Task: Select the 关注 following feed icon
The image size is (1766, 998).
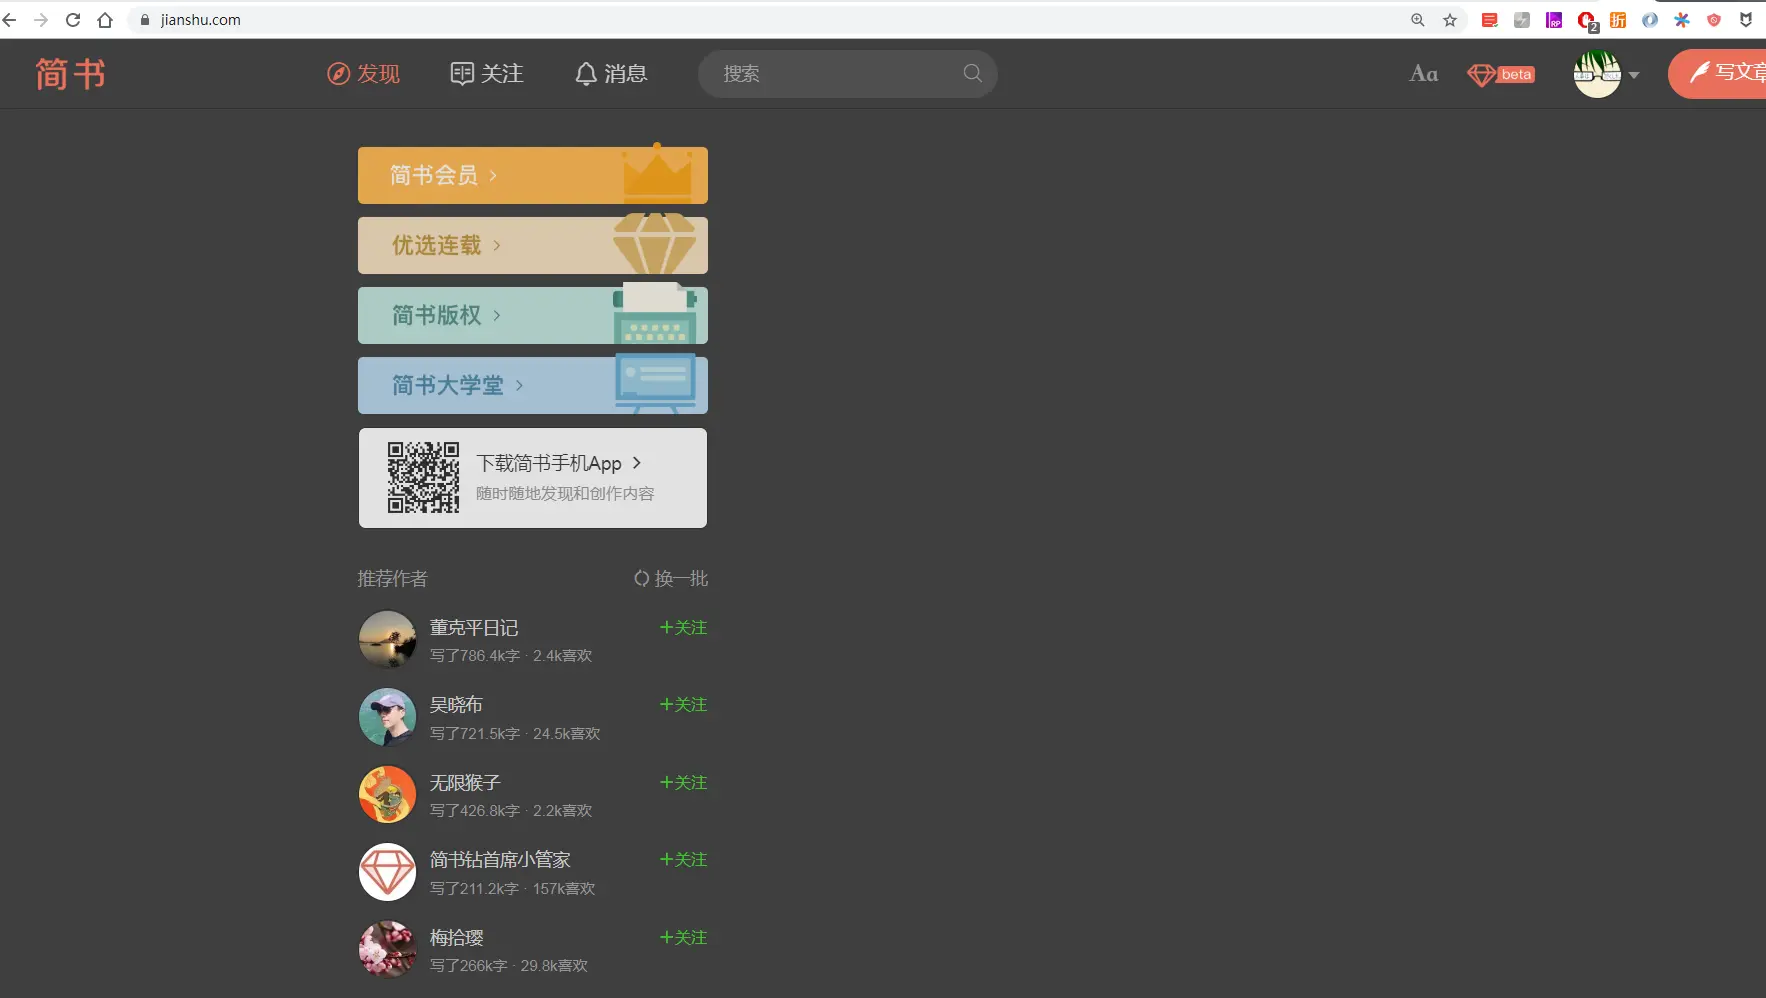Action: click(x=461, y=73)
